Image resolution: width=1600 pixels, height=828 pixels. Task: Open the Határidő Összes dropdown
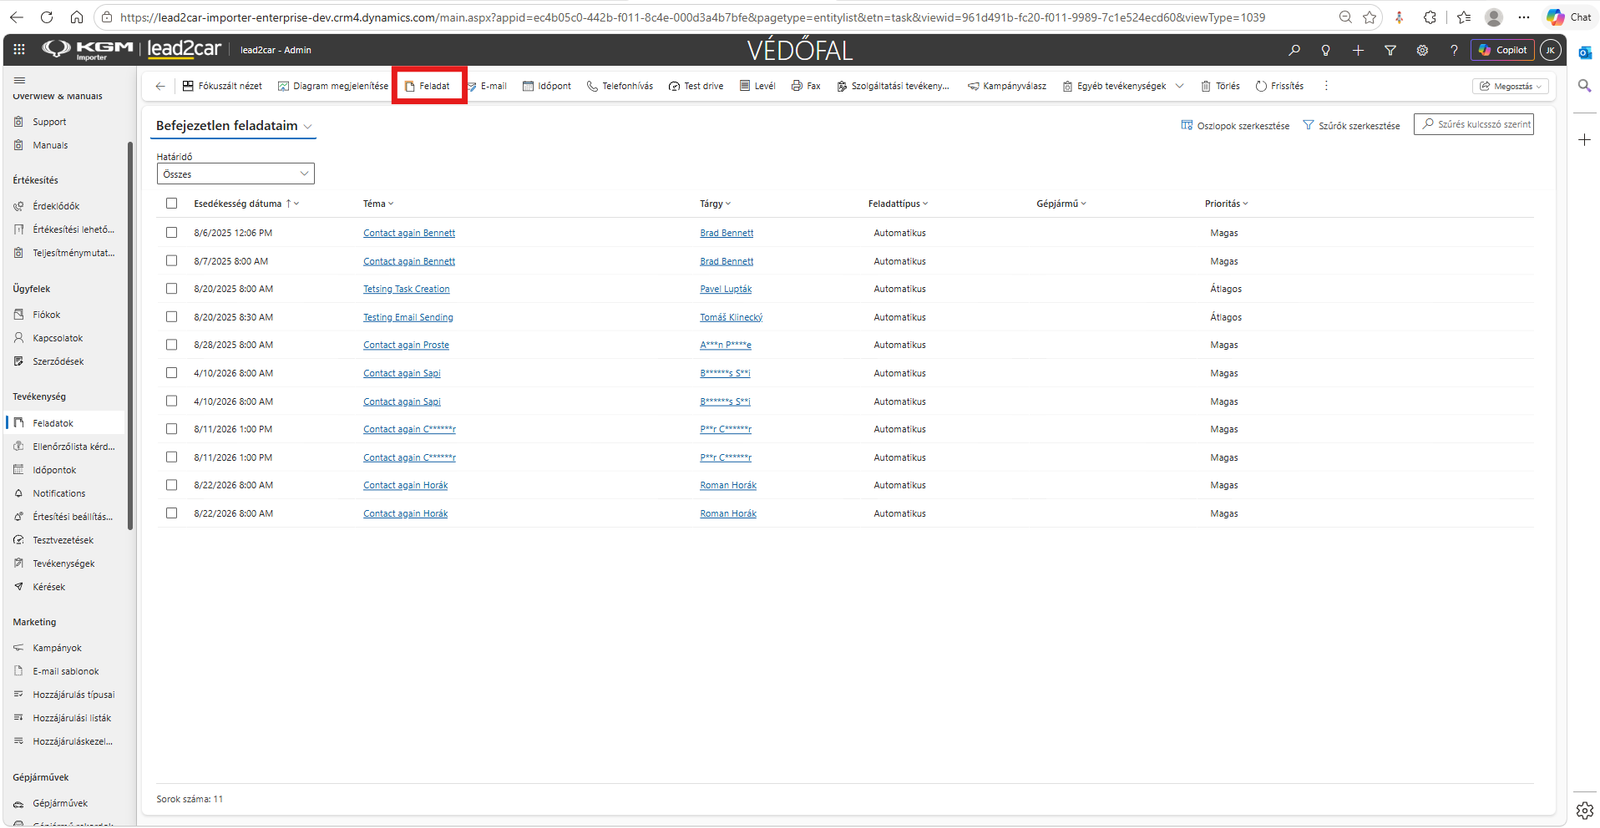235,174
